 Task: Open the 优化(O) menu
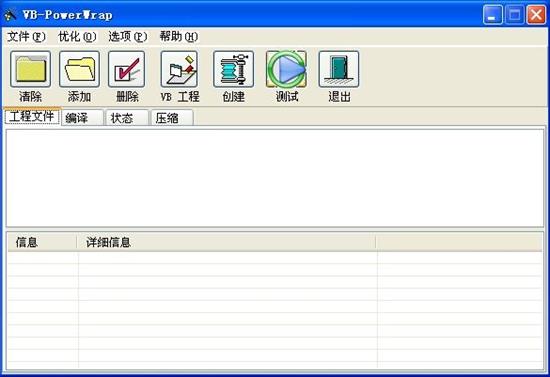click(x=77, y=36)
